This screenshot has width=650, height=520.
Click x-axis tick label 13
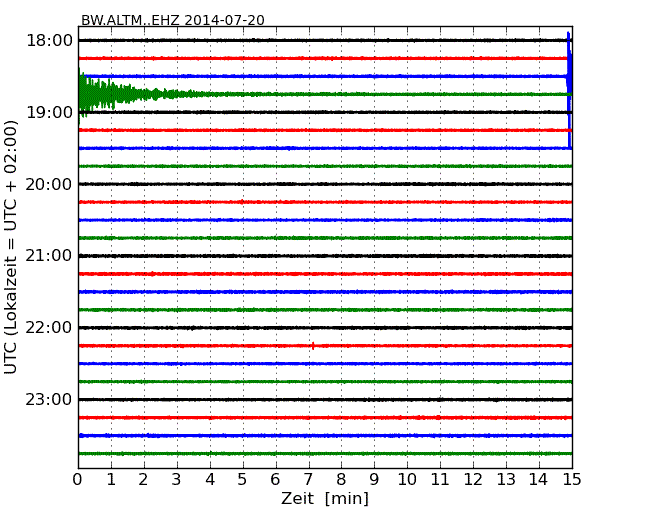(x=506, y=479)
